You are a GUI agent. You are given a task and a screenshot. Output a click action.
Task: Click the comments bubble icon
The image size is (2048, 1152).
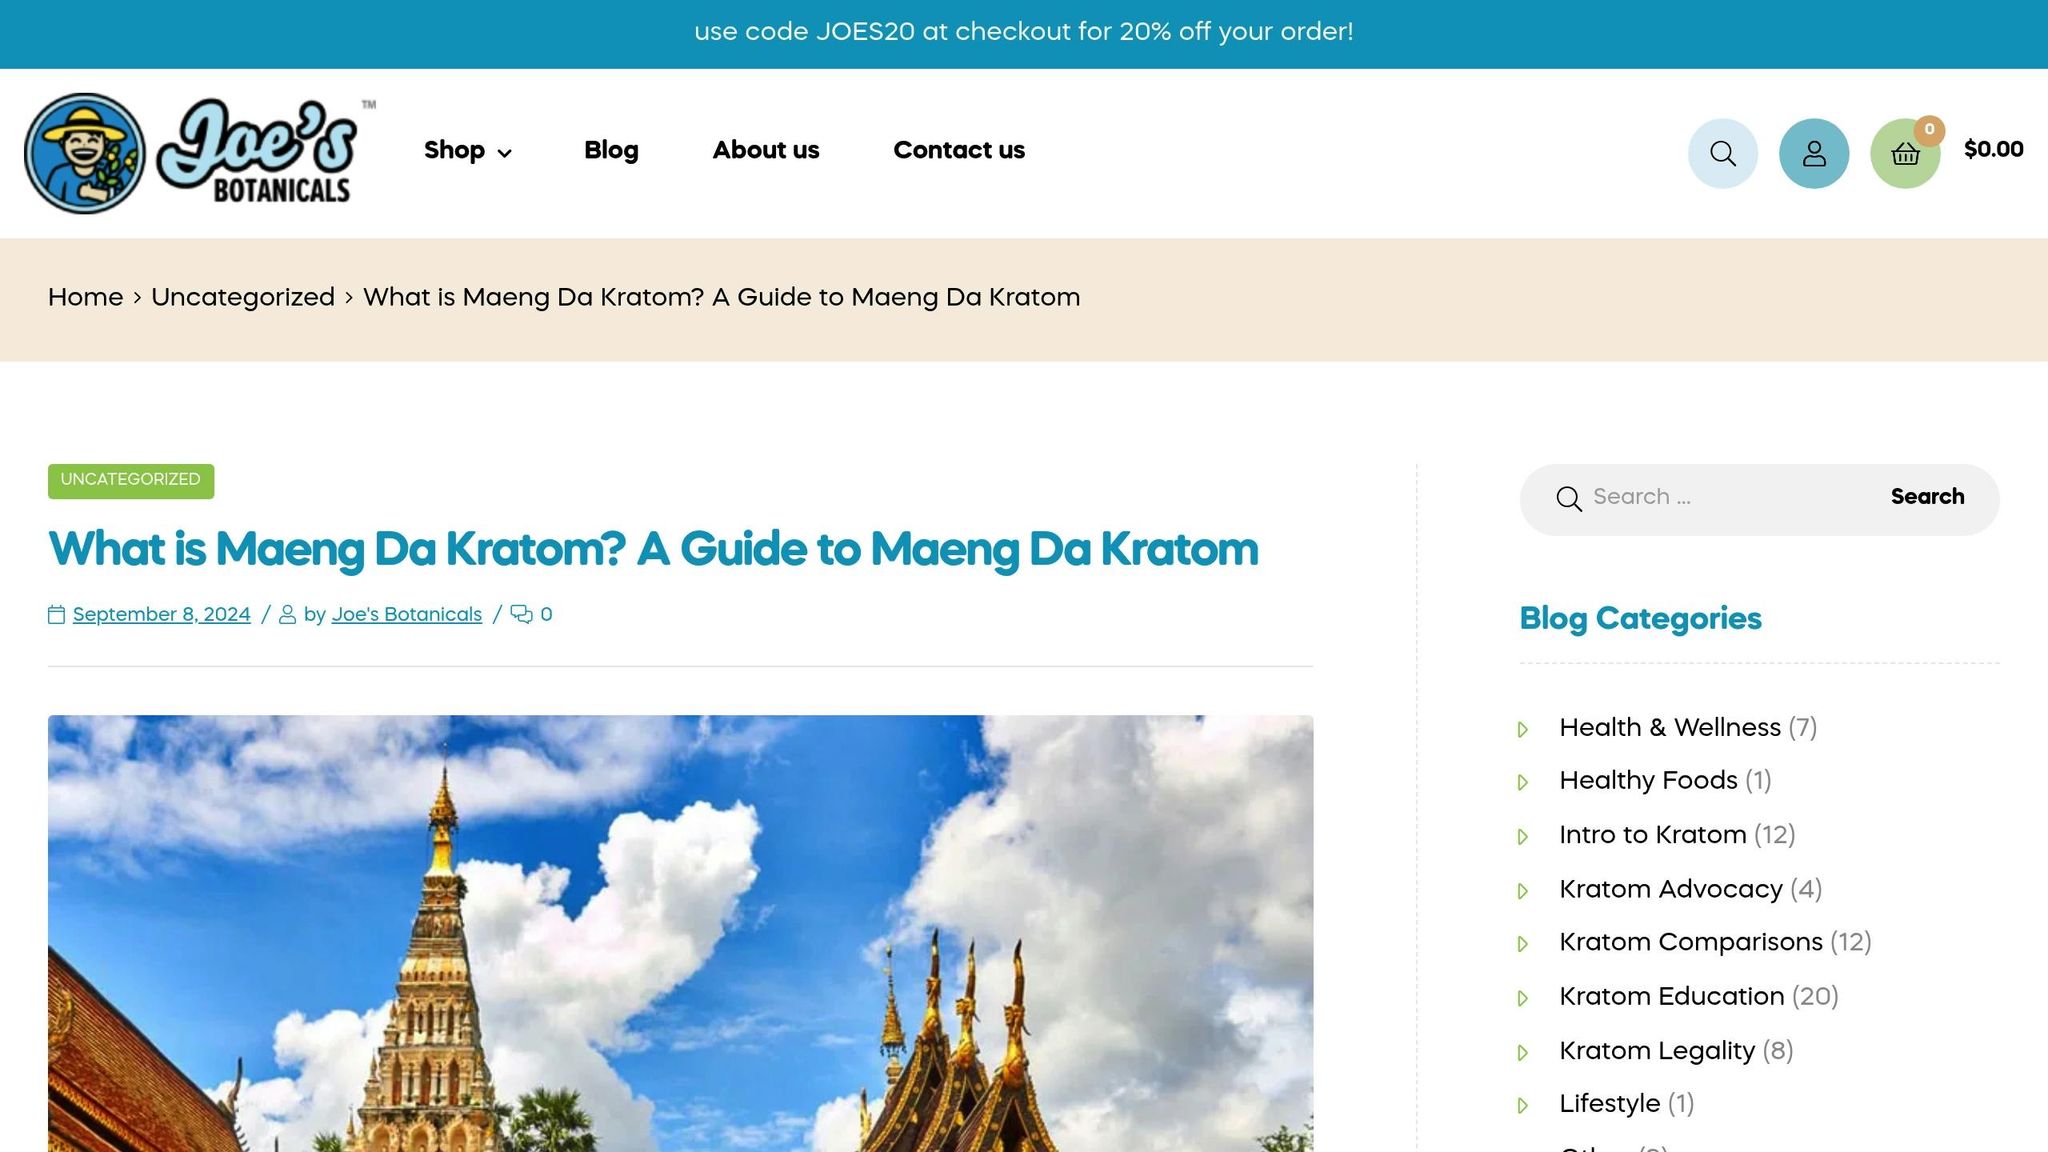coord(521,614)
